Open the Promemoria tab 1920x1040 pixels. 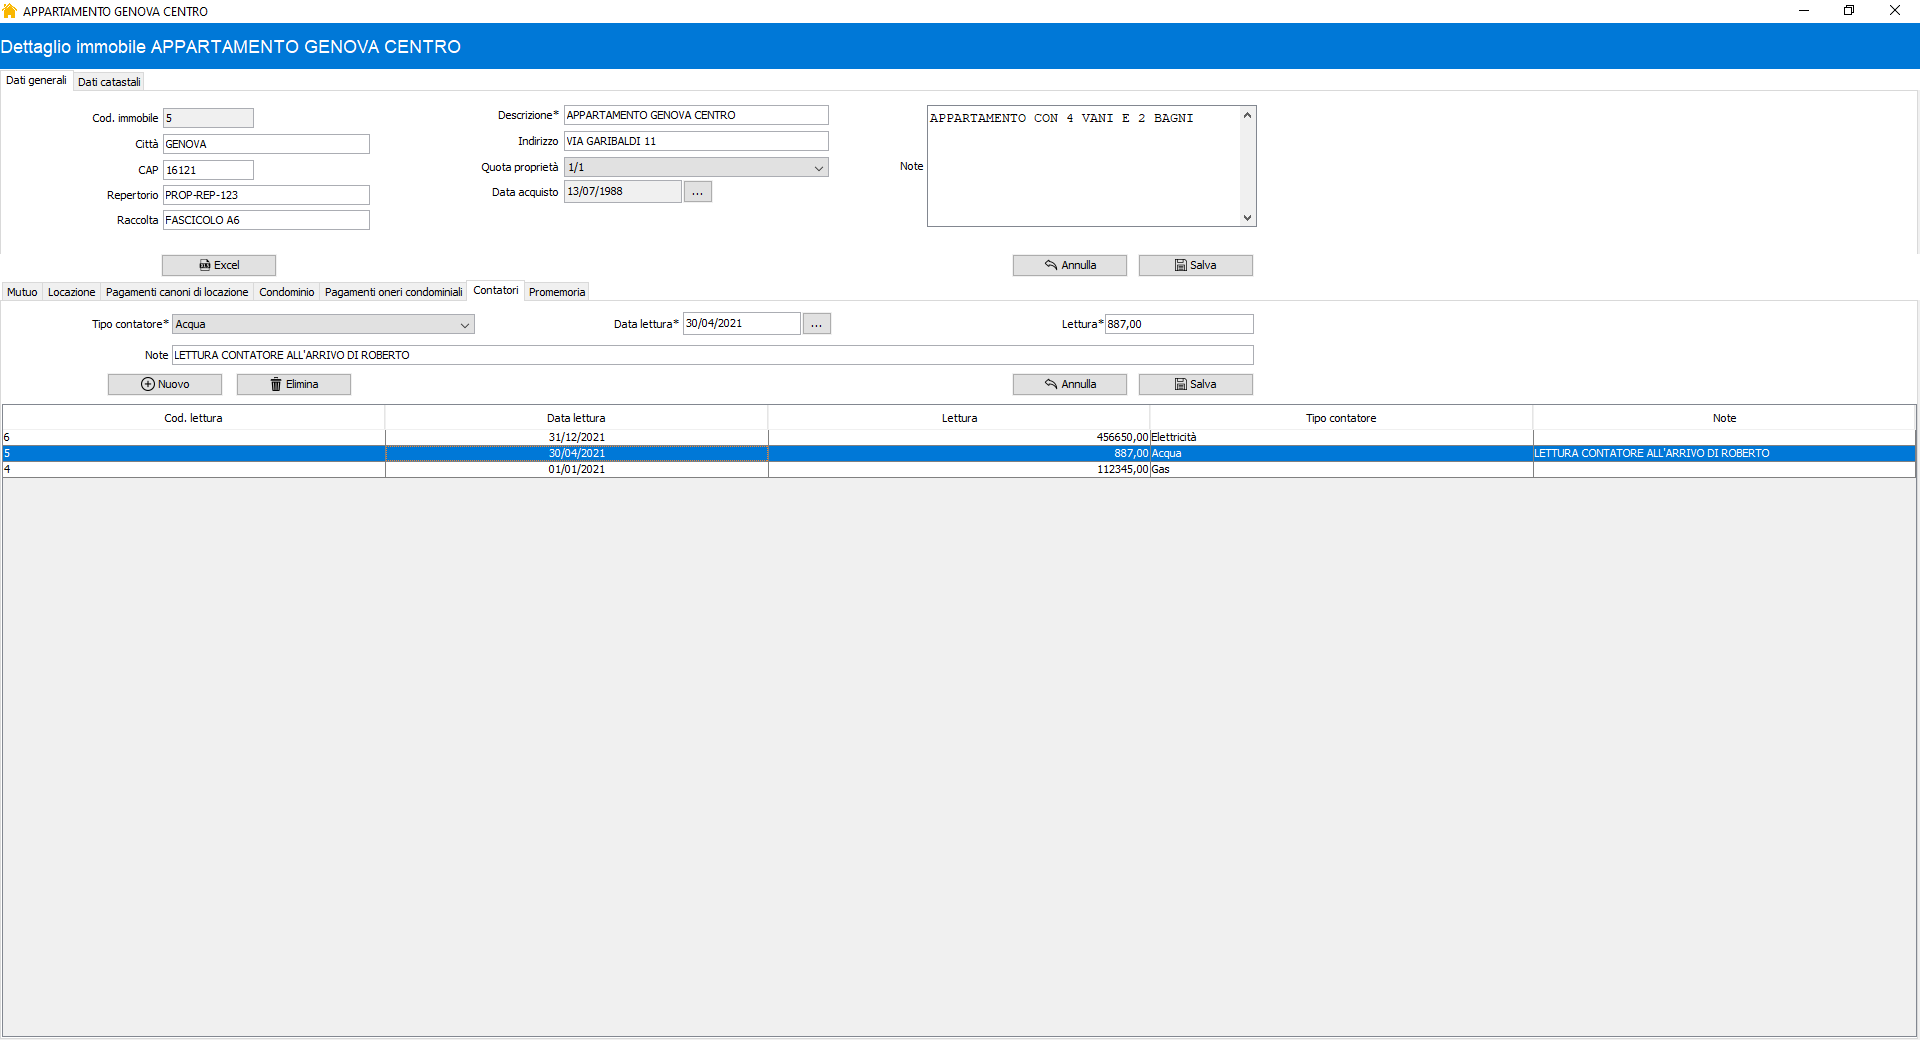[557, 292]
